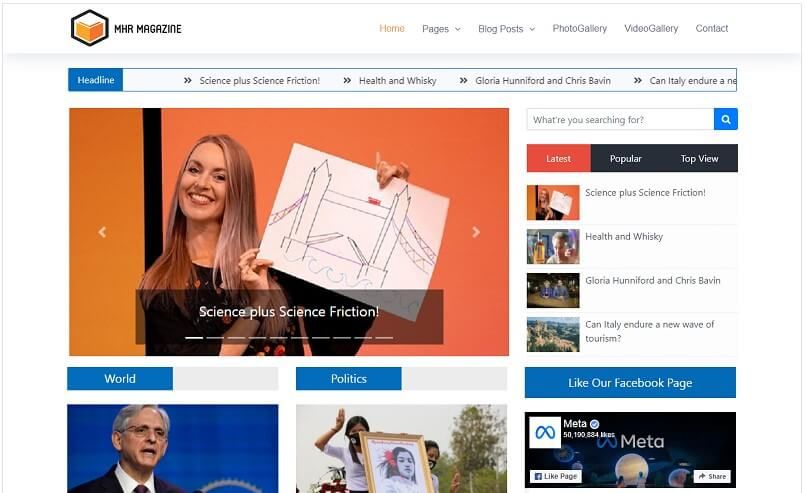Viewport: 806px width, 493px height.
Task: Expand the Blog Posts dropdown menu
Action: [x=506, y=29]
